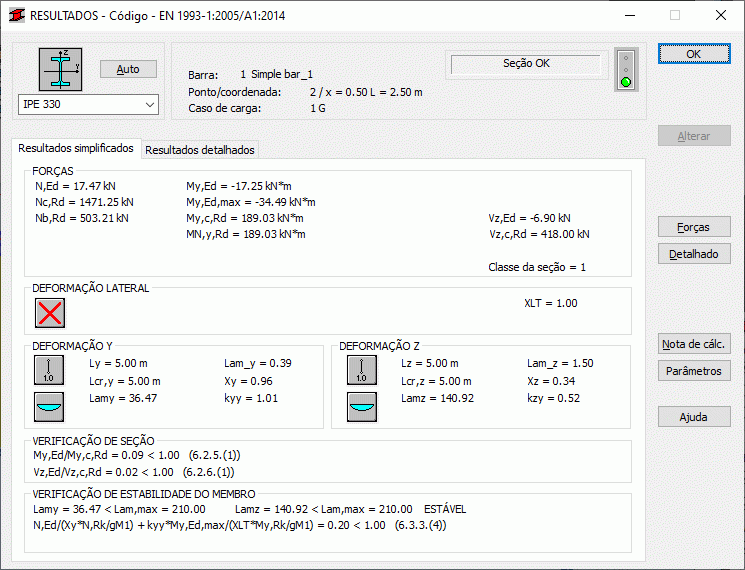Minimize the RESULTADOS window
745x570 pixels.
click(x=630, y=15)
